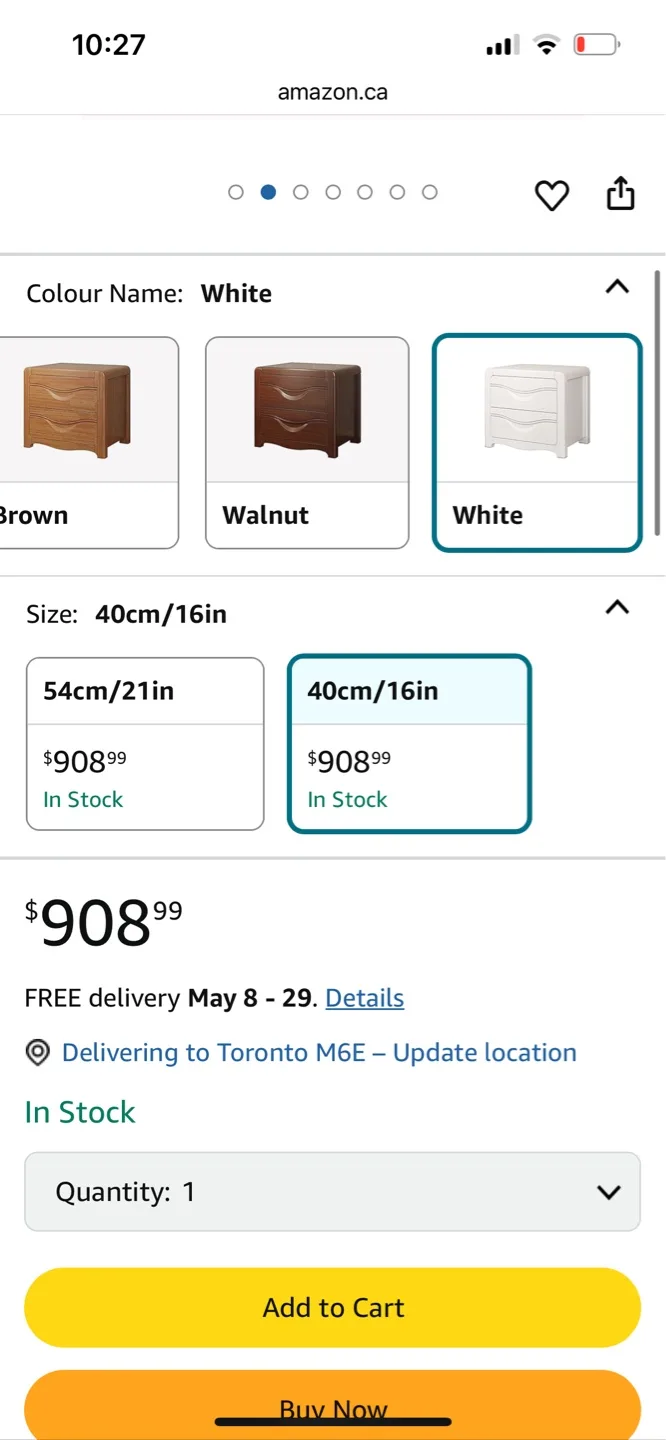The image size is (666, 1440).
Task: Collapse the Size section
Action: point(617,608)
